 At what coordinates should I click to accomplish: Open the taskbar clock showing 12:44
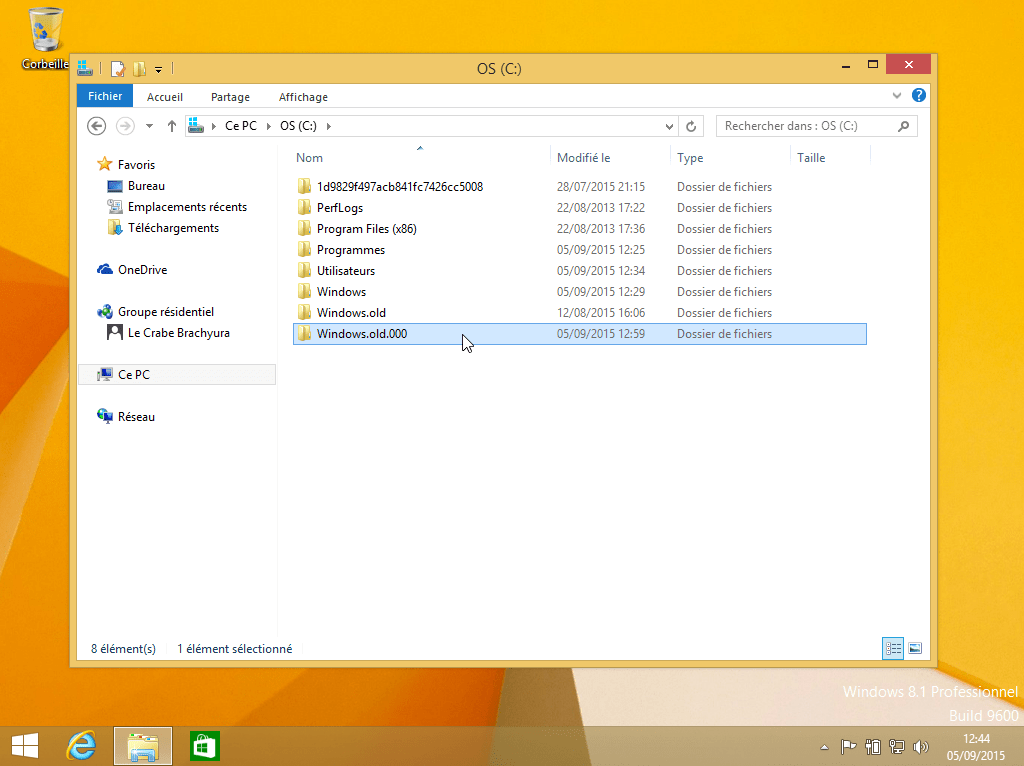click(976, 747)
